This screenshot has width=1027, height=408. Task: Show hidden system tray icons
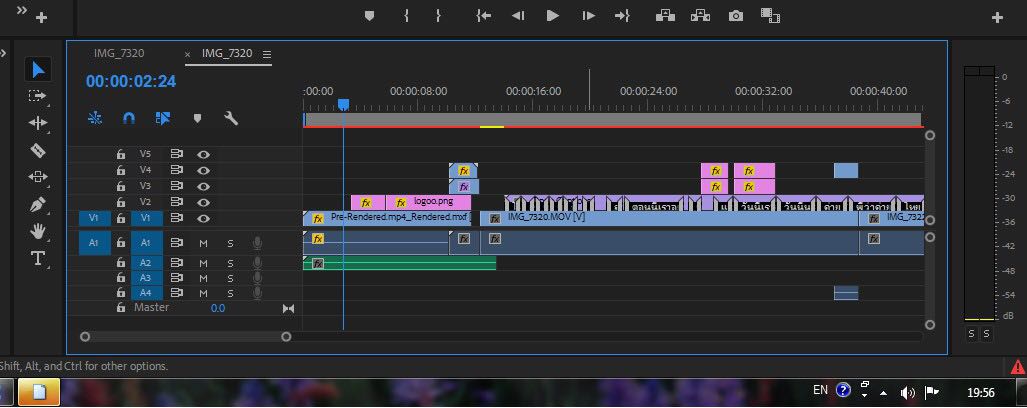pyautogui.click(x=884, y=393)
